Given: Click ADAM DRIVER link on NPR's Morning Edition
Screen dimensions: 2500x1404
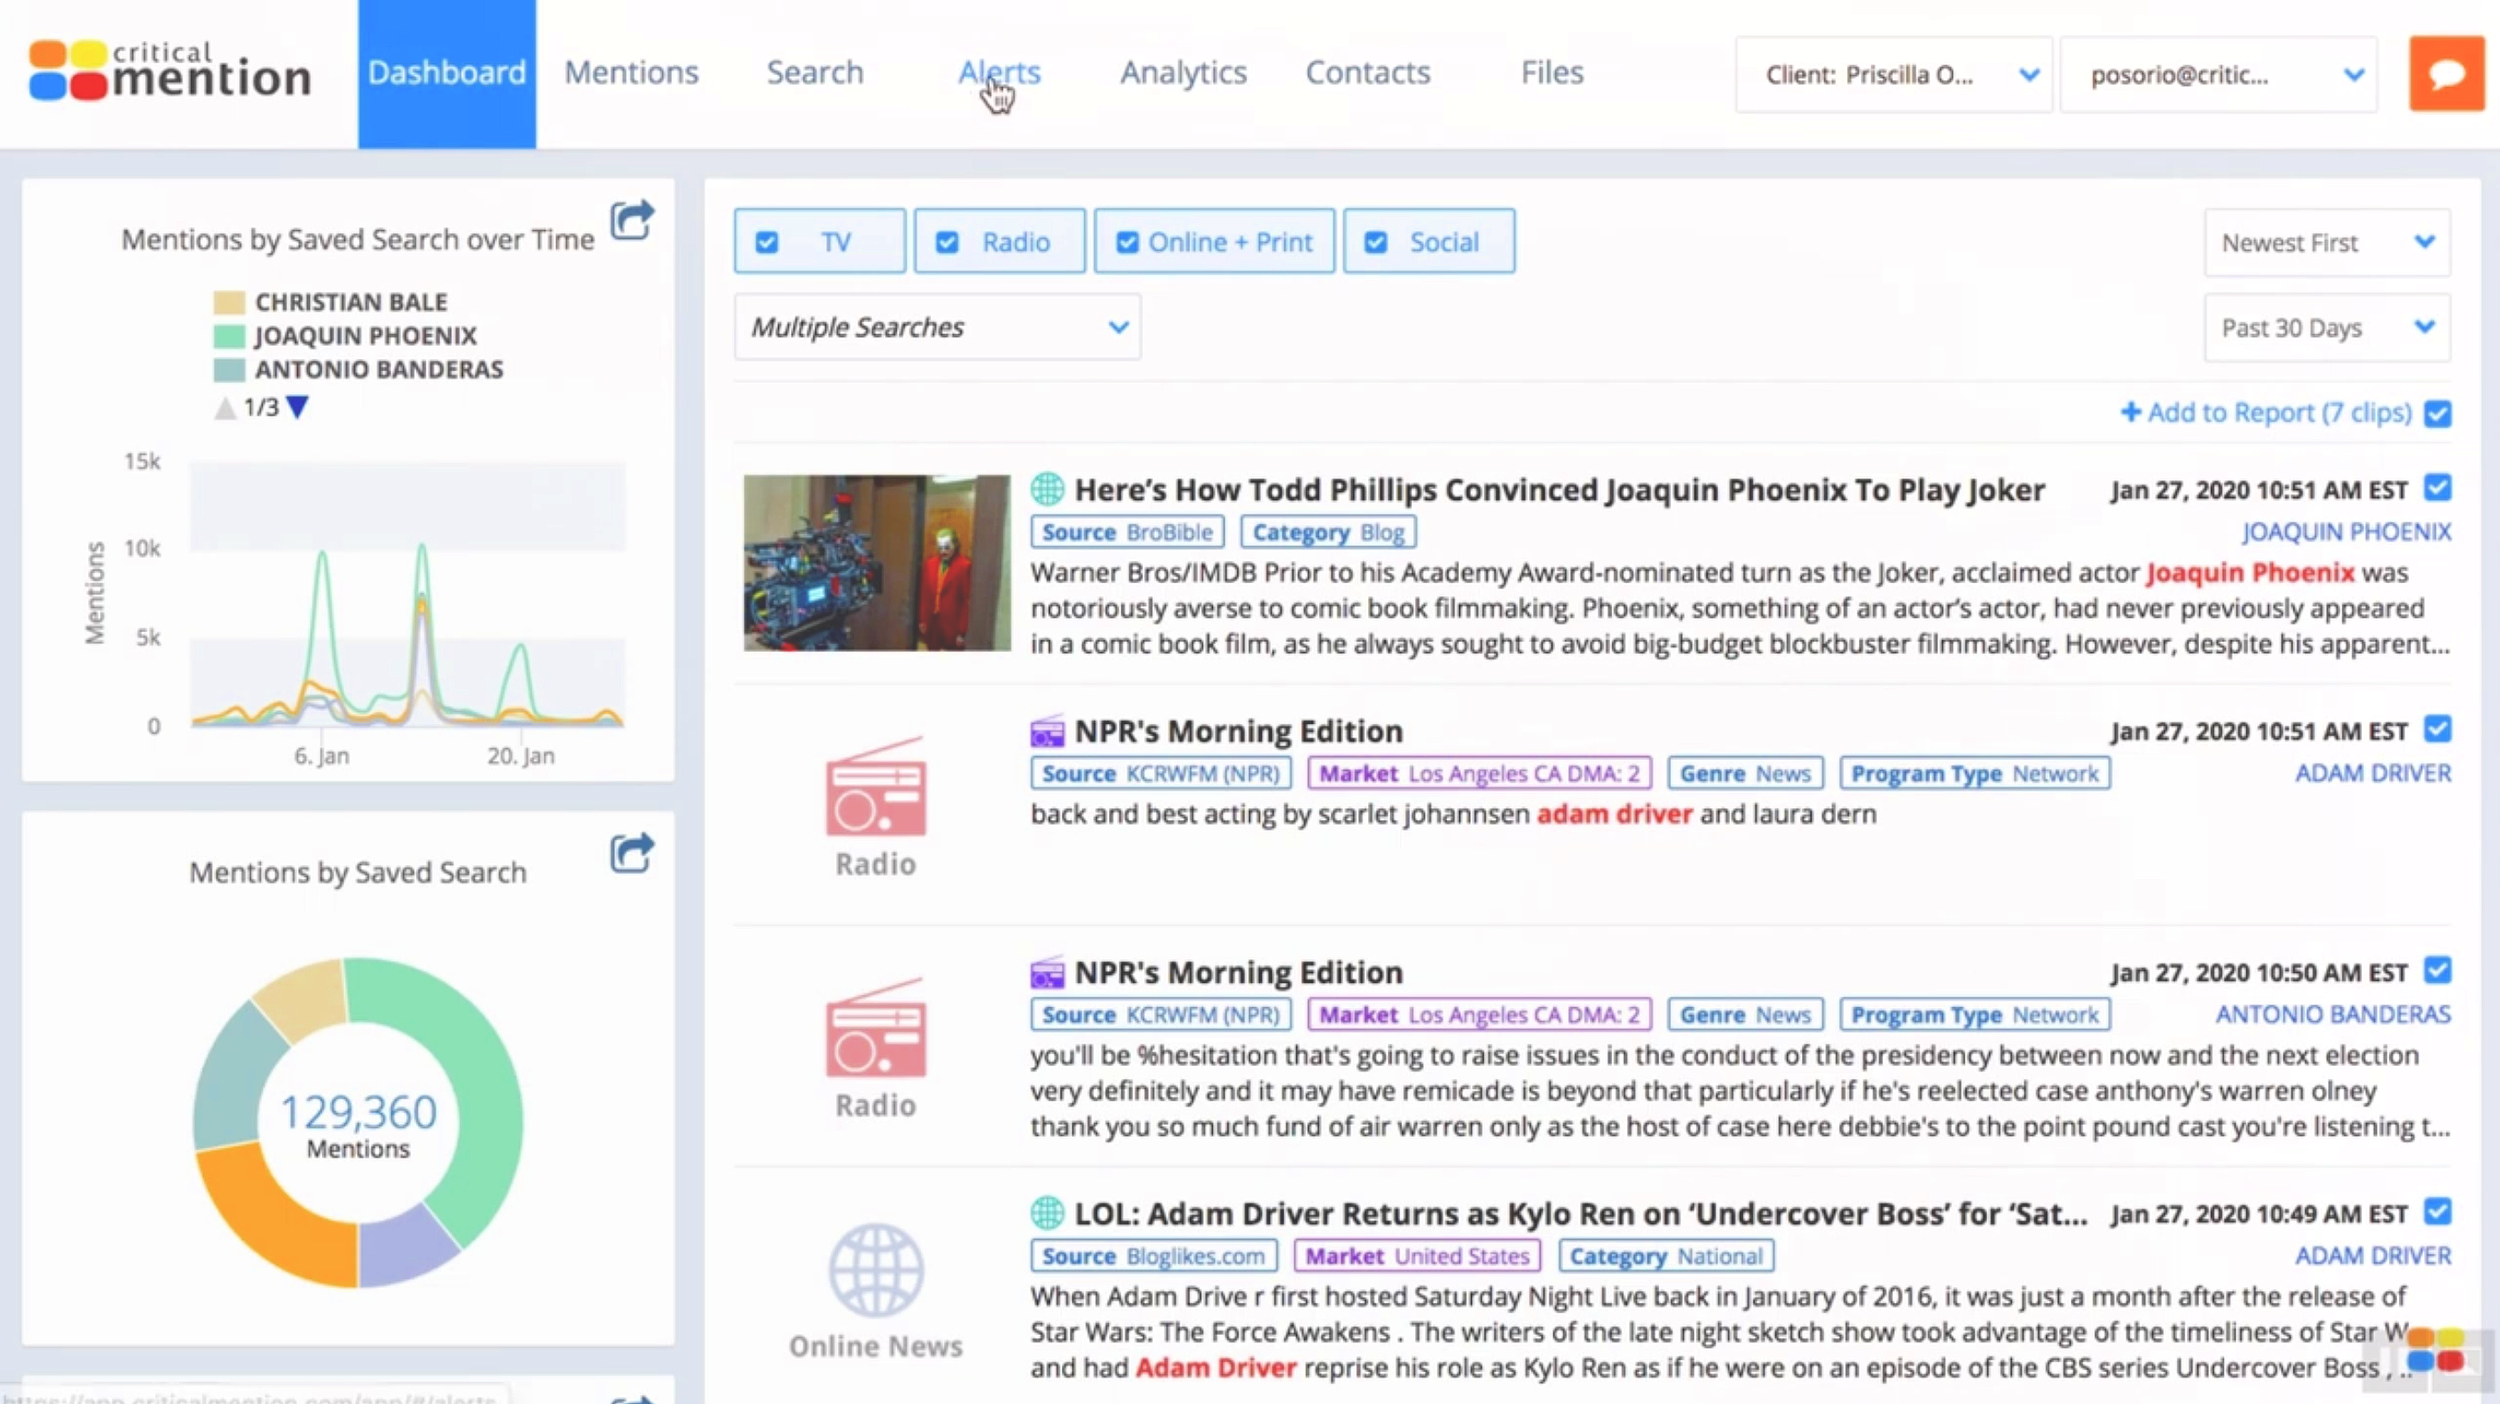Looking at the screenshot, I should (2373, 773).
